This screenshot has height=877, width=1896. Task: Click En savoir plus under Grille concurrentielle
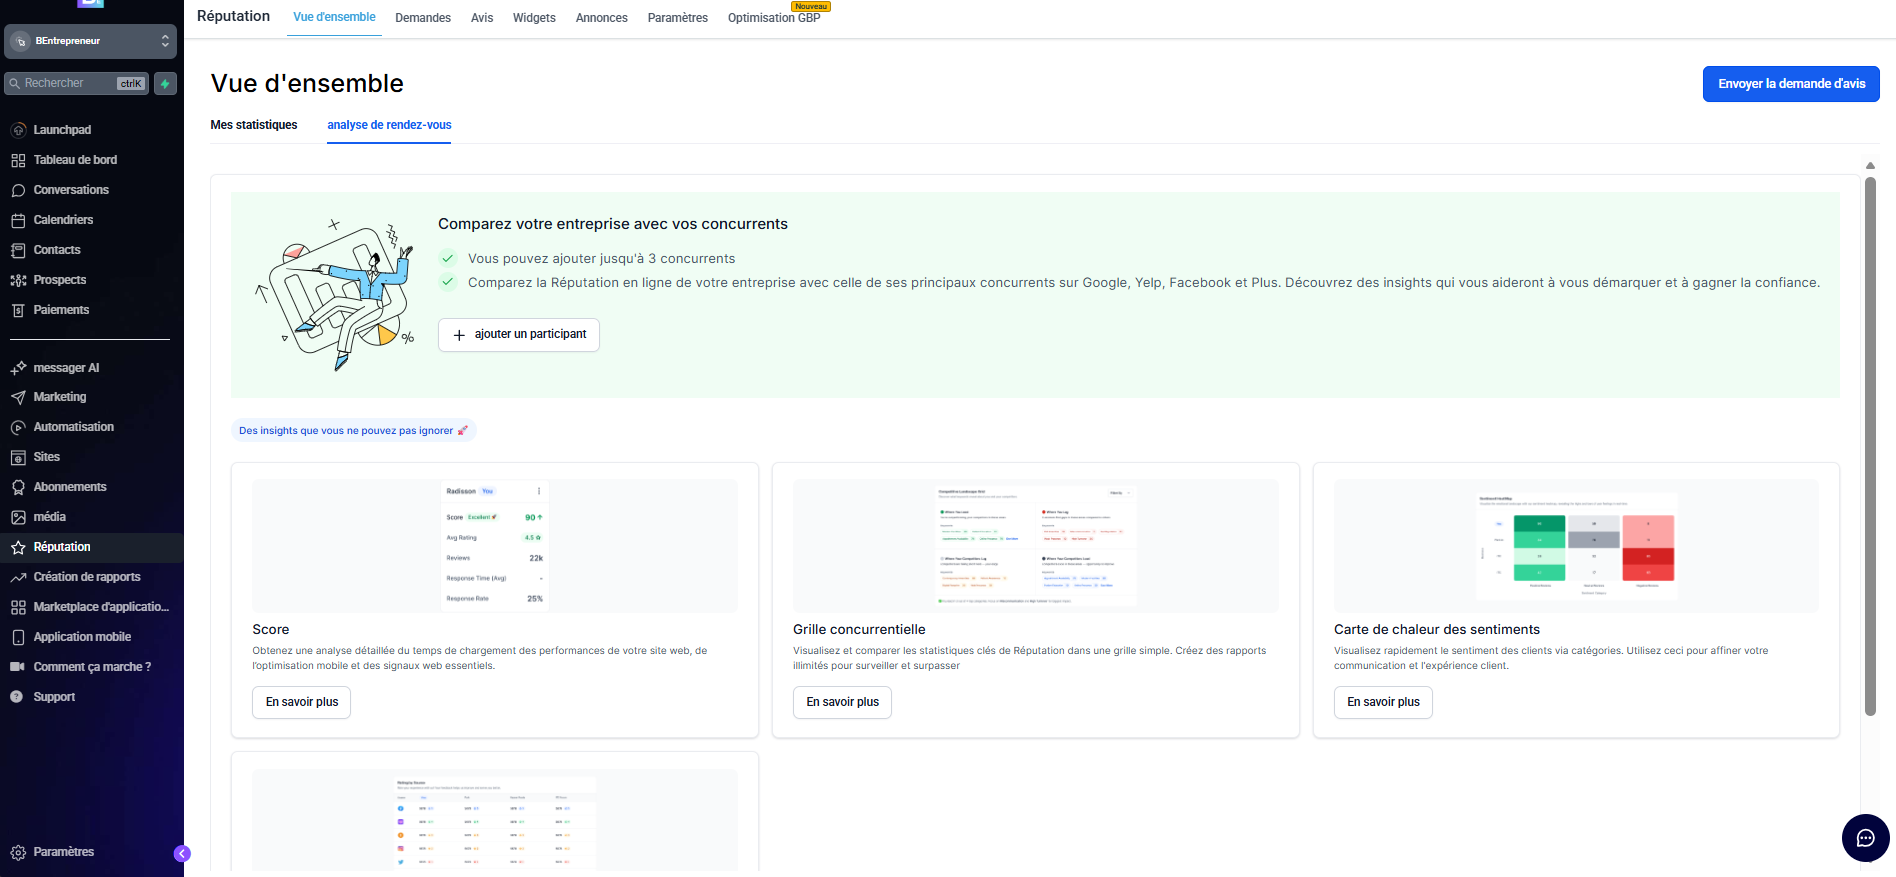[x=842, y=702]
